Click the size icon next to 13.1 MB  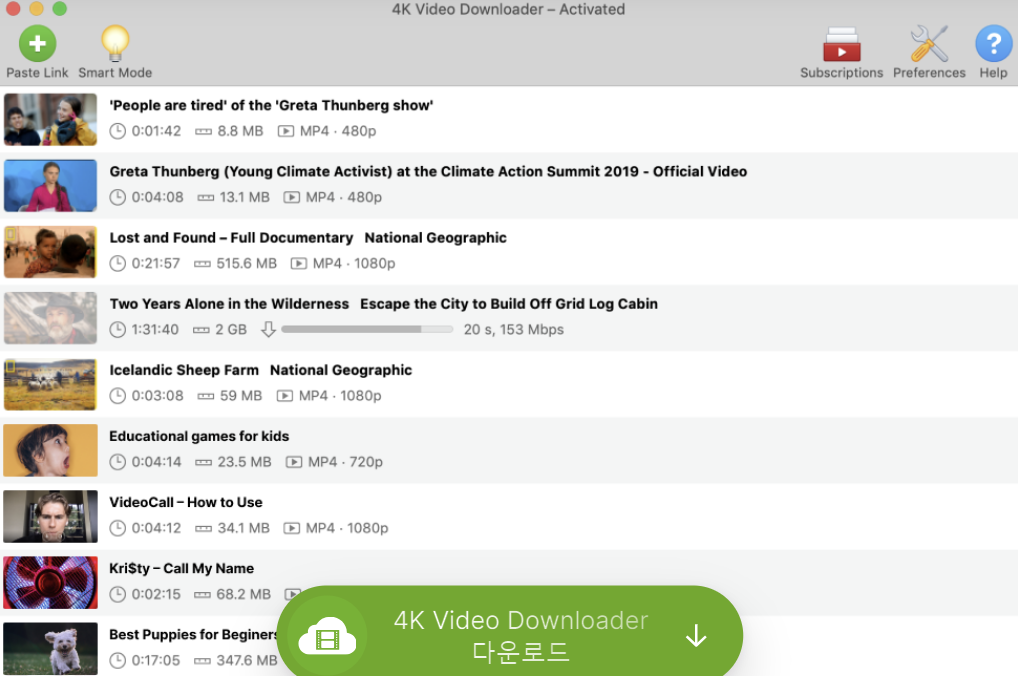pos(206,197)
